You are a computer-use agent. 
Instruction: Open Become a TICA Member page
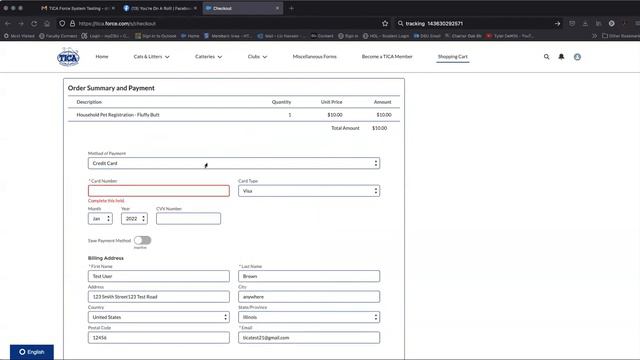coord(387,57)
